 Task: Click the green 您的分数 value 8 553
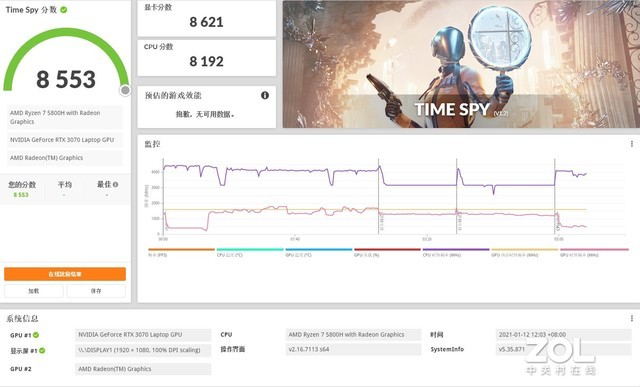pyautogui.click(x=21, y=195)
